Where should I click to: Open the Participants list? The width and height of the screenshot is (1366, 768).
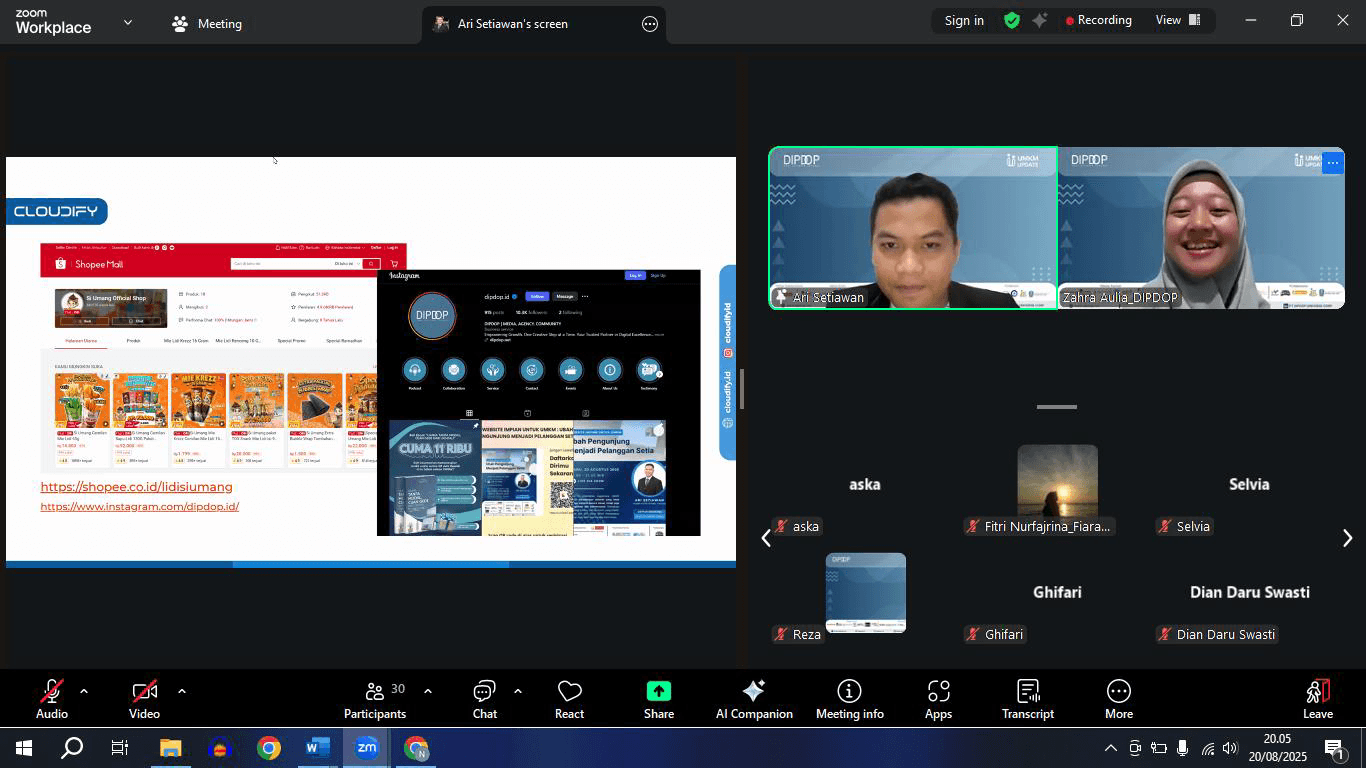click(x=375, y=697)
